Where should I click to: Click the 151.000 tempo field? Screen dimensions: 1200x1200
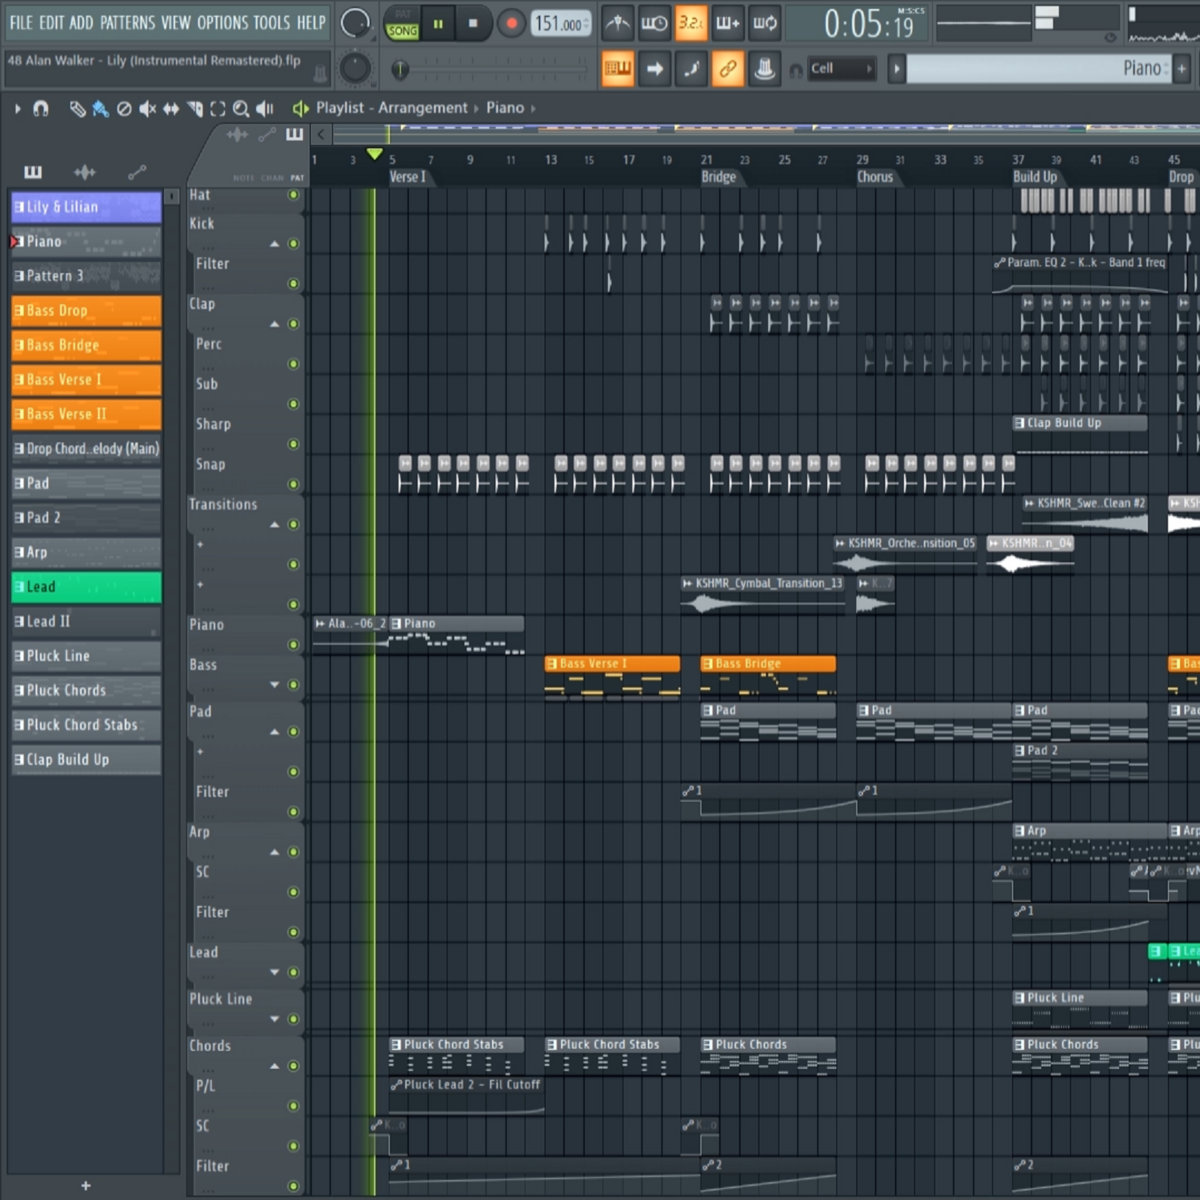tap(562, 23)
